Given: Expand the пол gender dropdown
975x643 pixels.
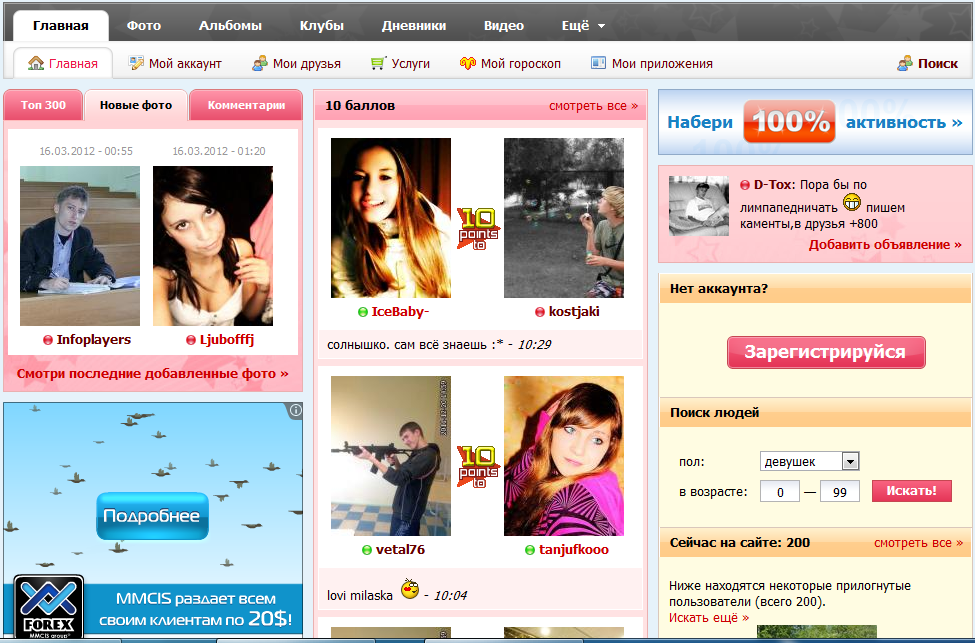Looking at the screenshot, I should pos(850,461).
